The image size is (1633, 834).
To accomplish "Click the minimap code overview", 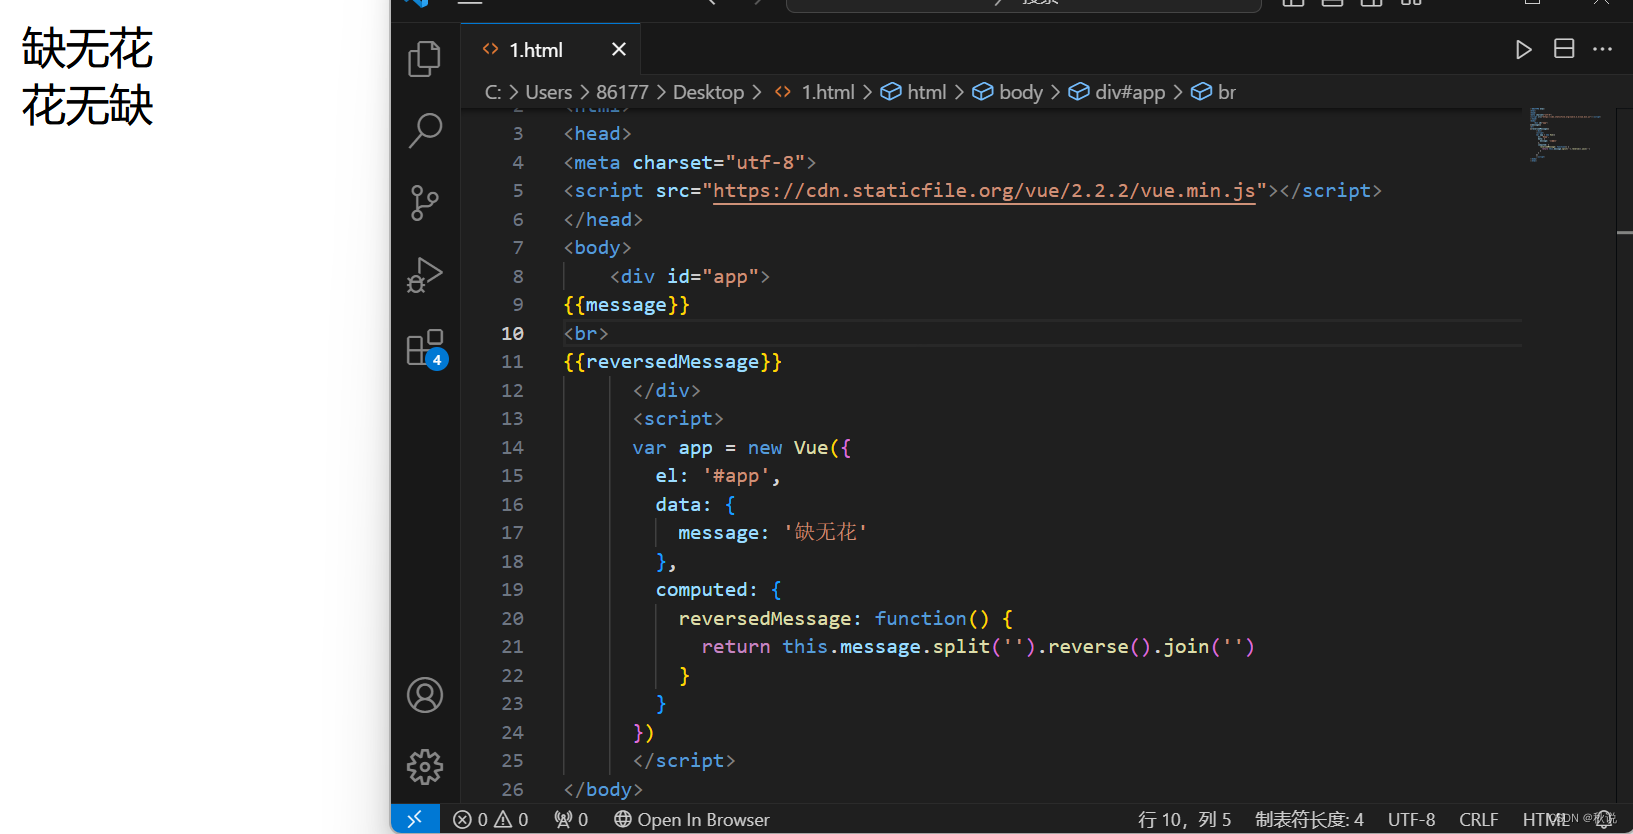I will tap(1565, 135).
